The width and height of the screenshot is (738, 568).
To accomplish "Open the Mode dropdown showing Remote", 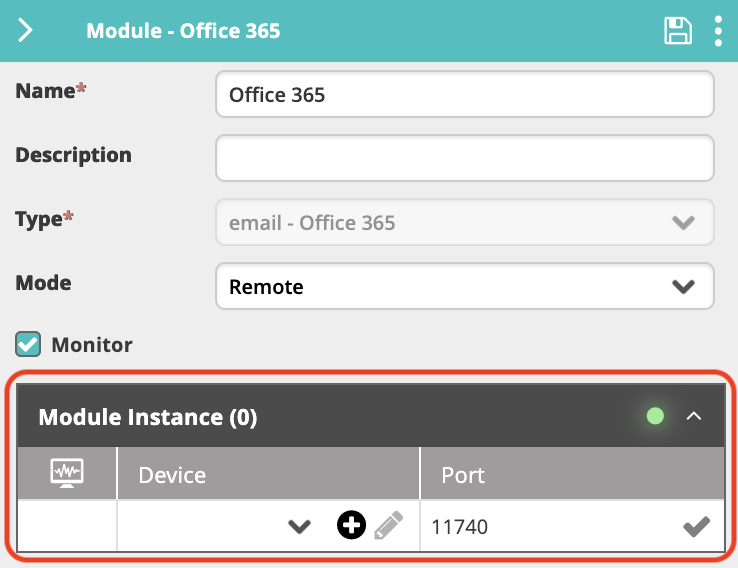I will (x=465, y=286).
